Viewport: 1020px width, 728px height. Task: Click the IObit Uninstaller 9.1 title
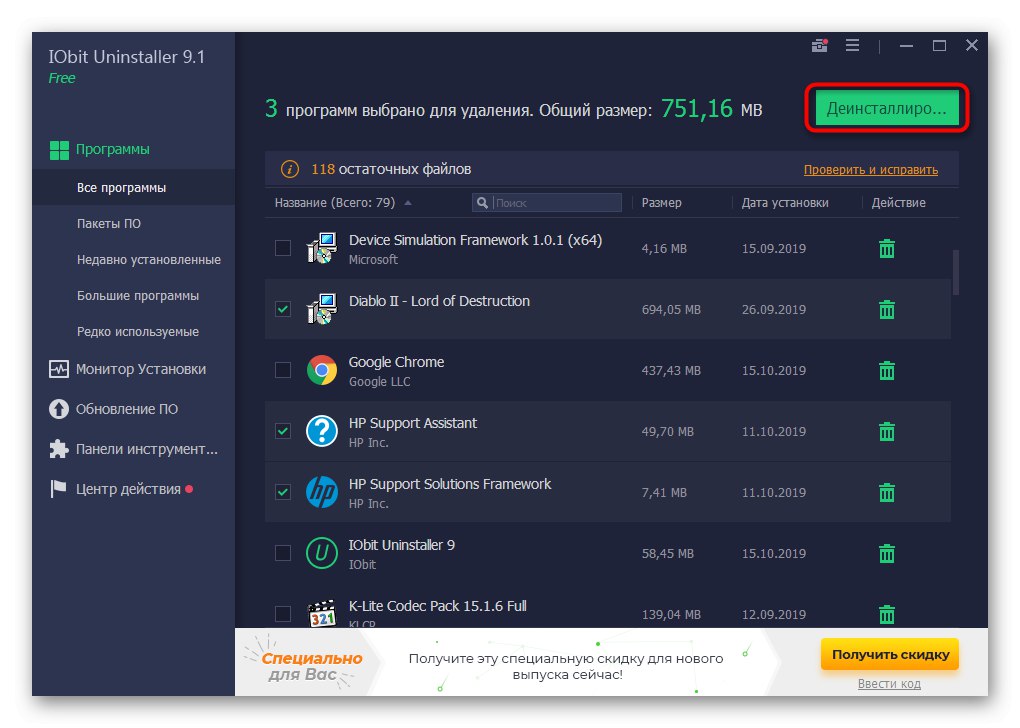(126, 57)
